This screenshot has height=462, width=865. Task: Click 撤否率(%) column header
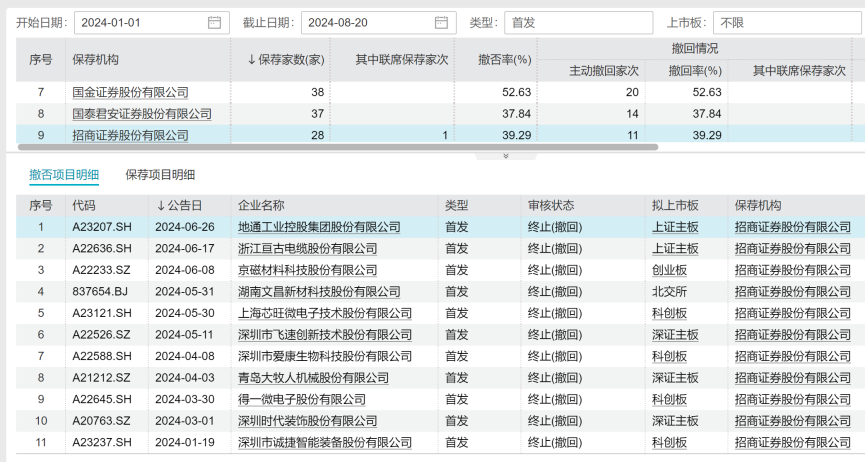pos(504,60)
